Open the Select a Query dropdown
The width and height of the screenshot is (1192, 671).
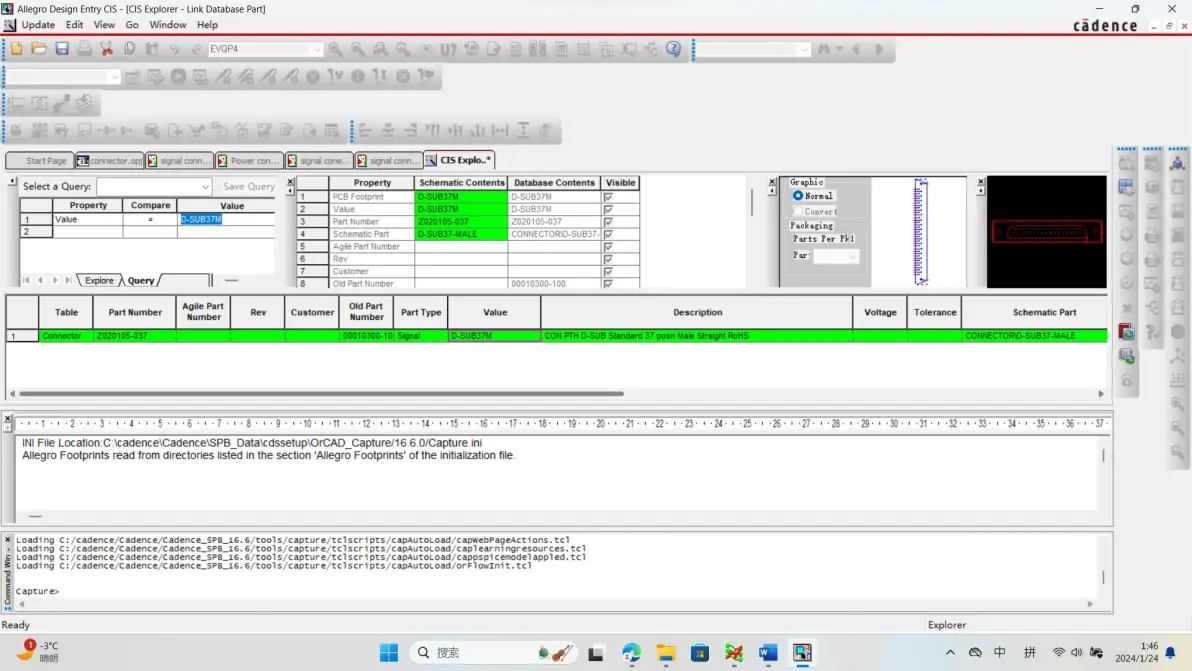(x=205, y=186)
